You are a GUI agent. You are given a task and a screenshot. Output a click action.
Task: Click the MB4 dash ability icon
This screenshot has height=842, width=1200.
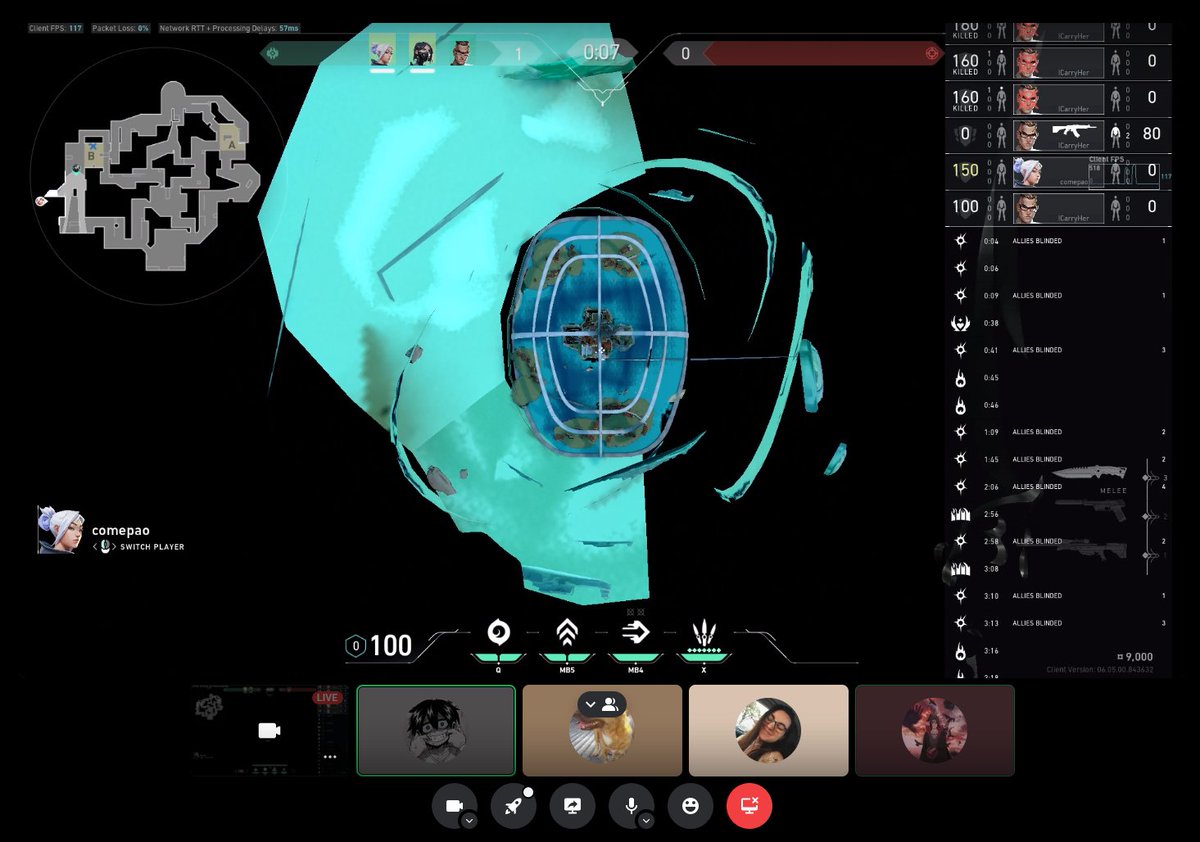pyautogui.click(x=636, y=633)
